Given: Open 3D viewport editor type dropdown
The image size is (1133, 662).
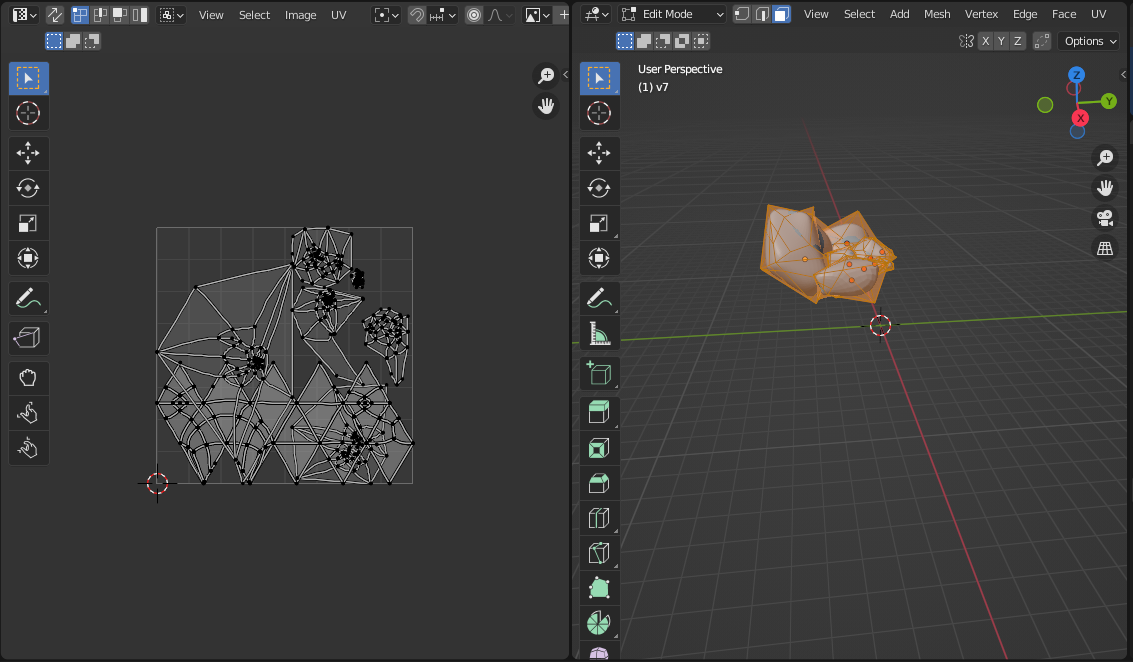Looking at the screenshot, I should (597, 14).
